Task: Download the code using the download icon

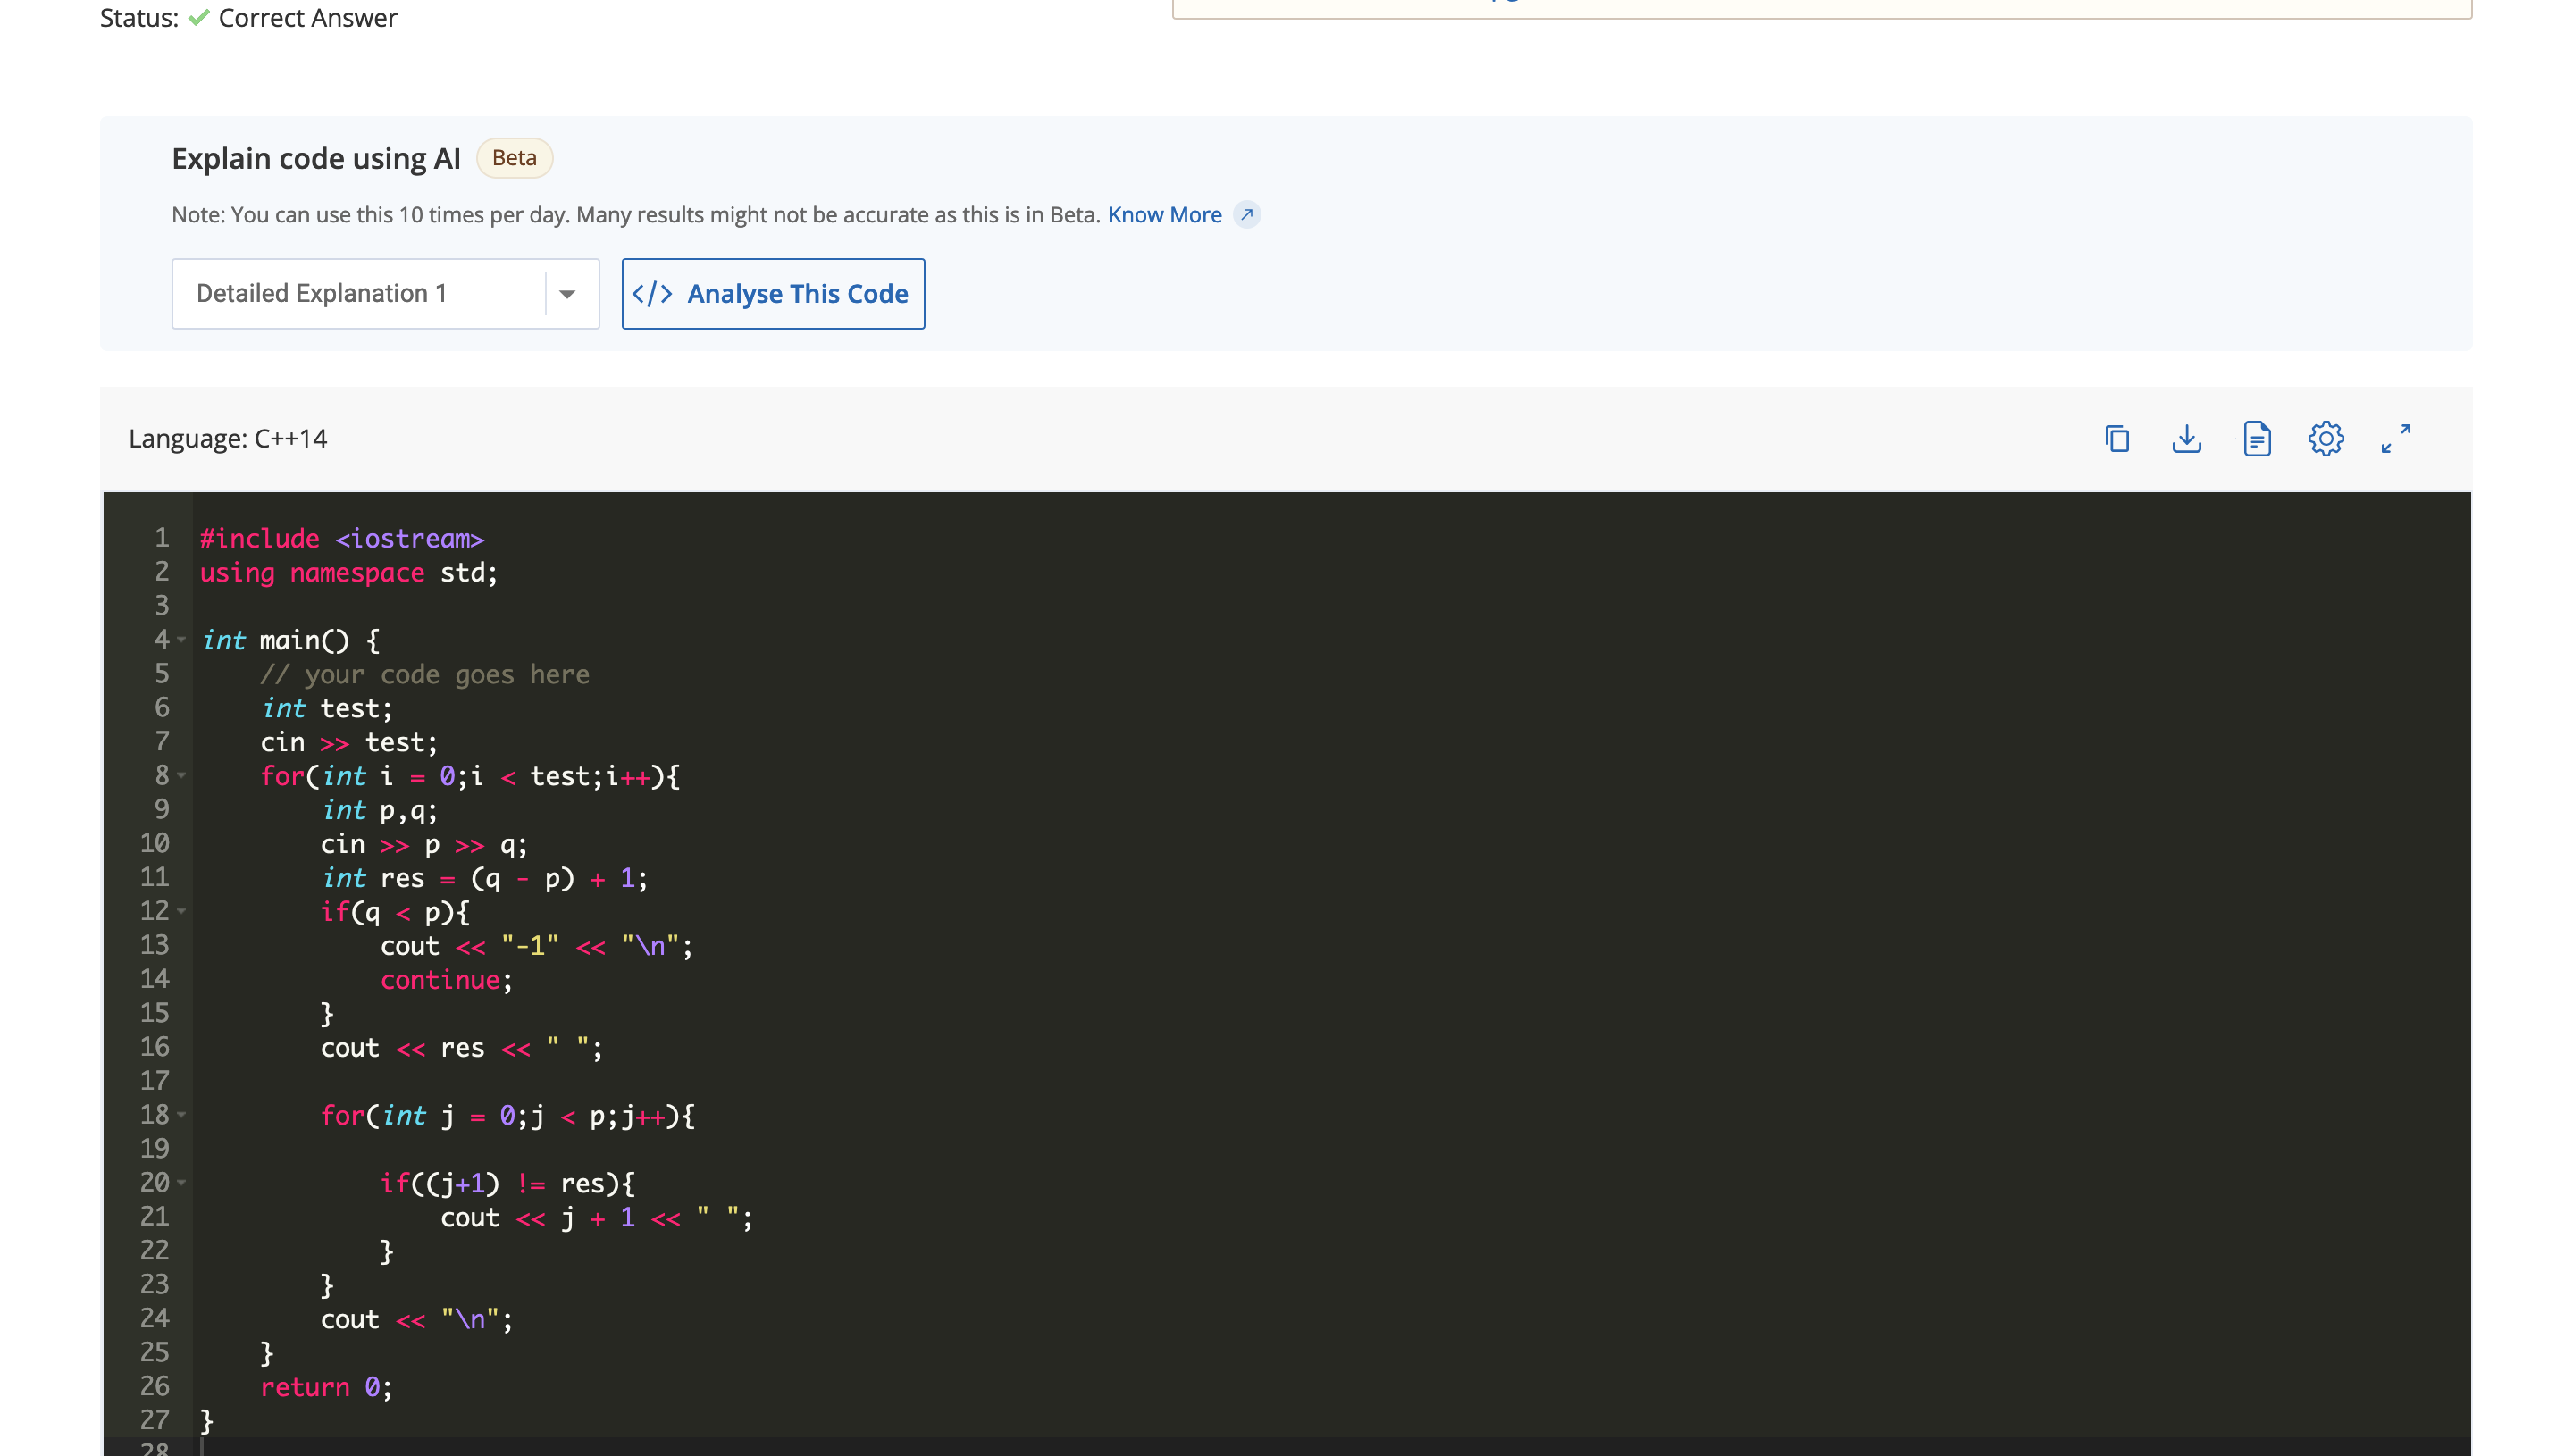Action: [2187, 438]
